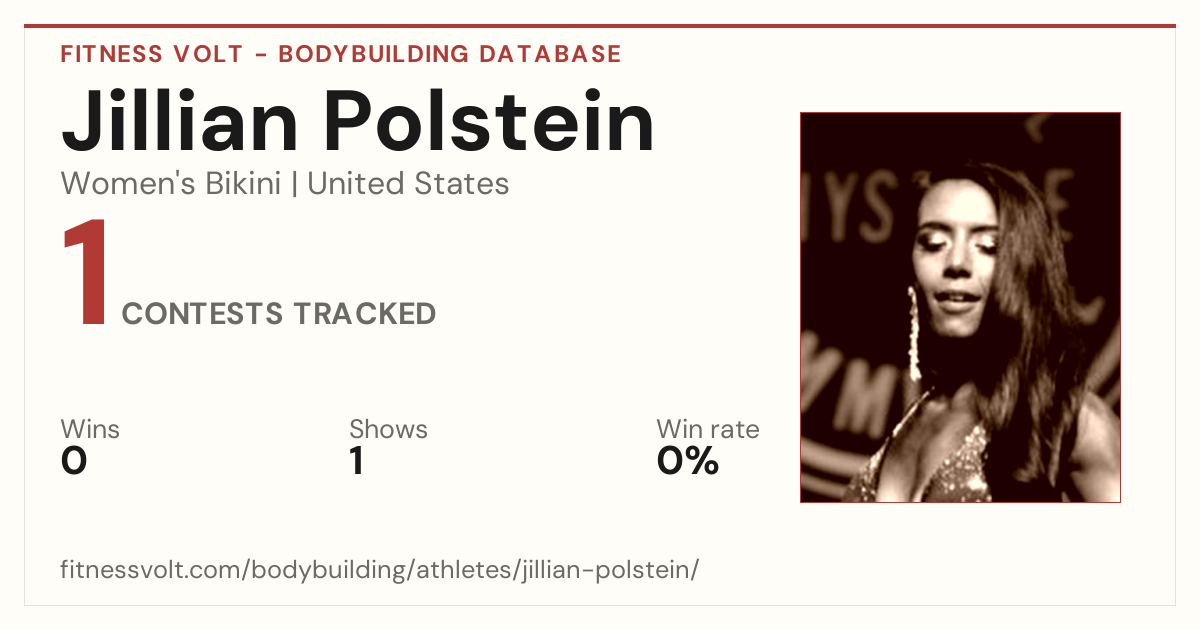This screenshot has width=1200, height=630.
Task: Click the 0% win rate value
Action: (688, 461)
